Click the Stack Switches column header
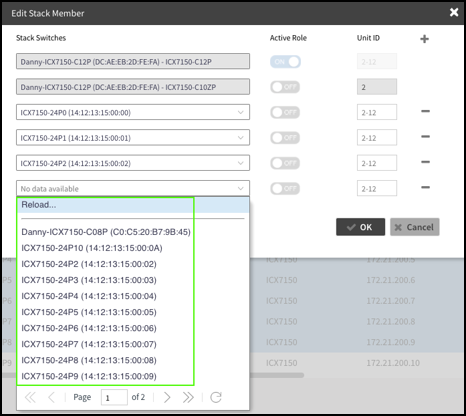Image resolution: width=466 pixels, height=416 pixels. (41, 38)
